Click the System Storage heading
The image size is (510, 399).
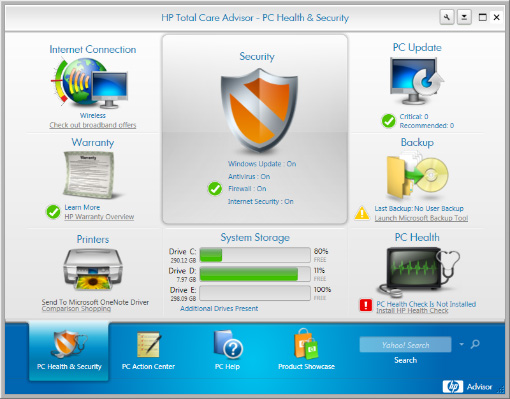tap(255, 238)
